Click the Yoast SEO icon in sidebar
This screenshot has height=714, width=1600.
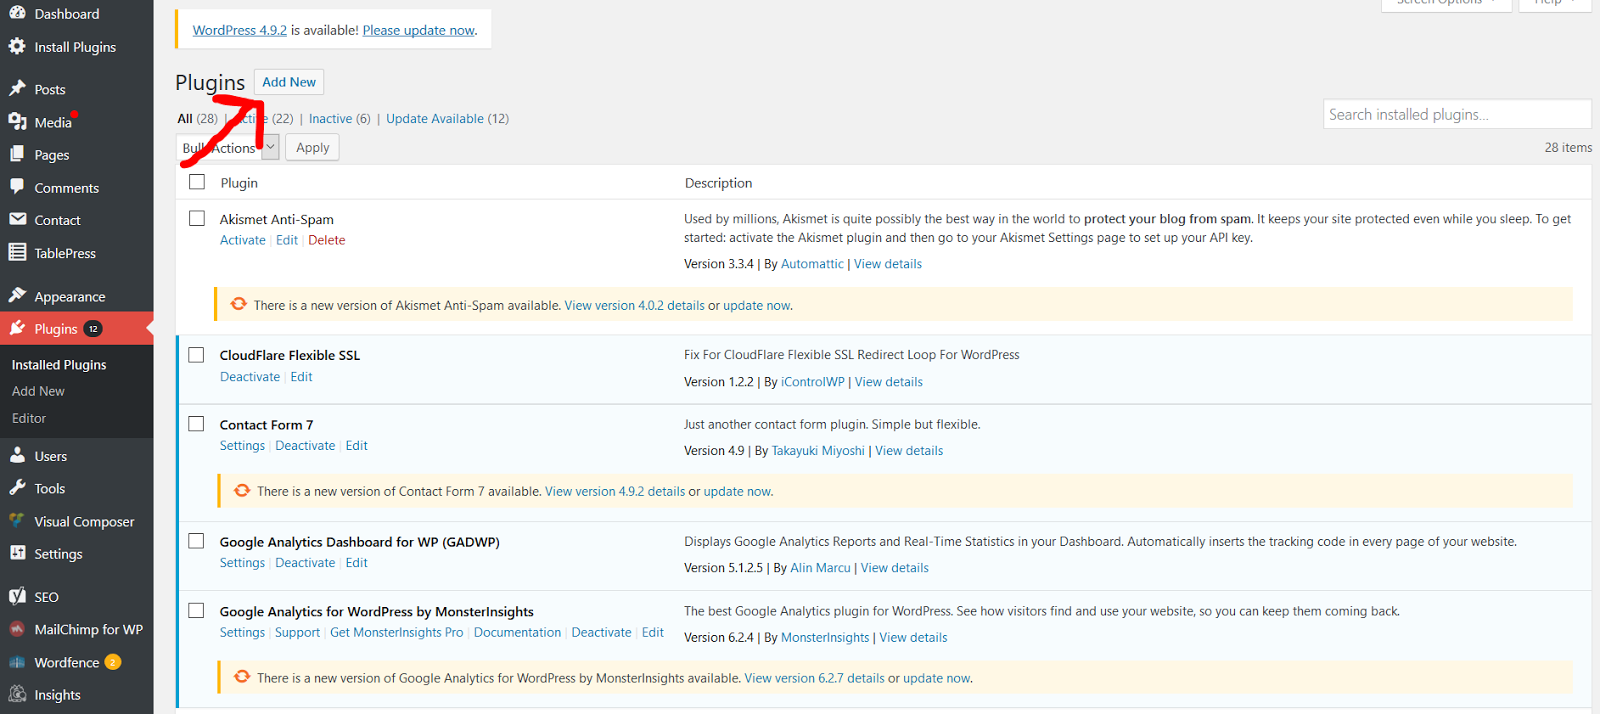pyautogui.click(x=17, y=596)
